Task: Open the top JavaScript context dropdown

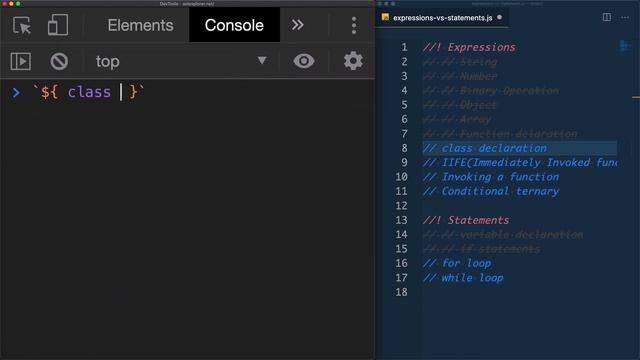Action: pos(181,61)
